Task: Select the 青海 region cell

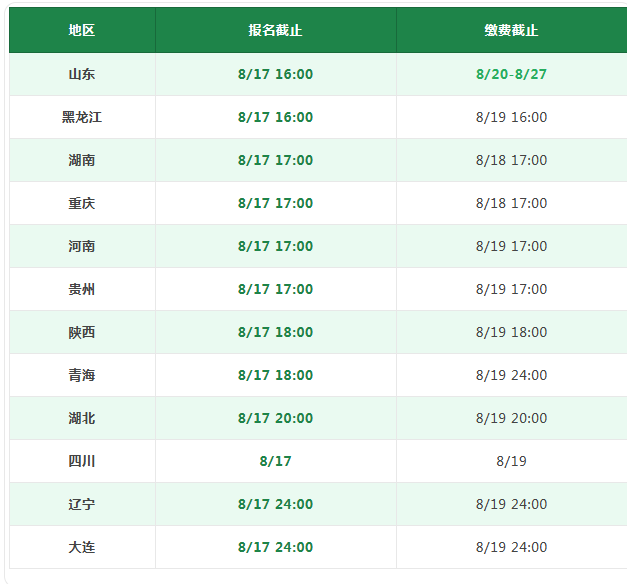Action: pos(82,375)
